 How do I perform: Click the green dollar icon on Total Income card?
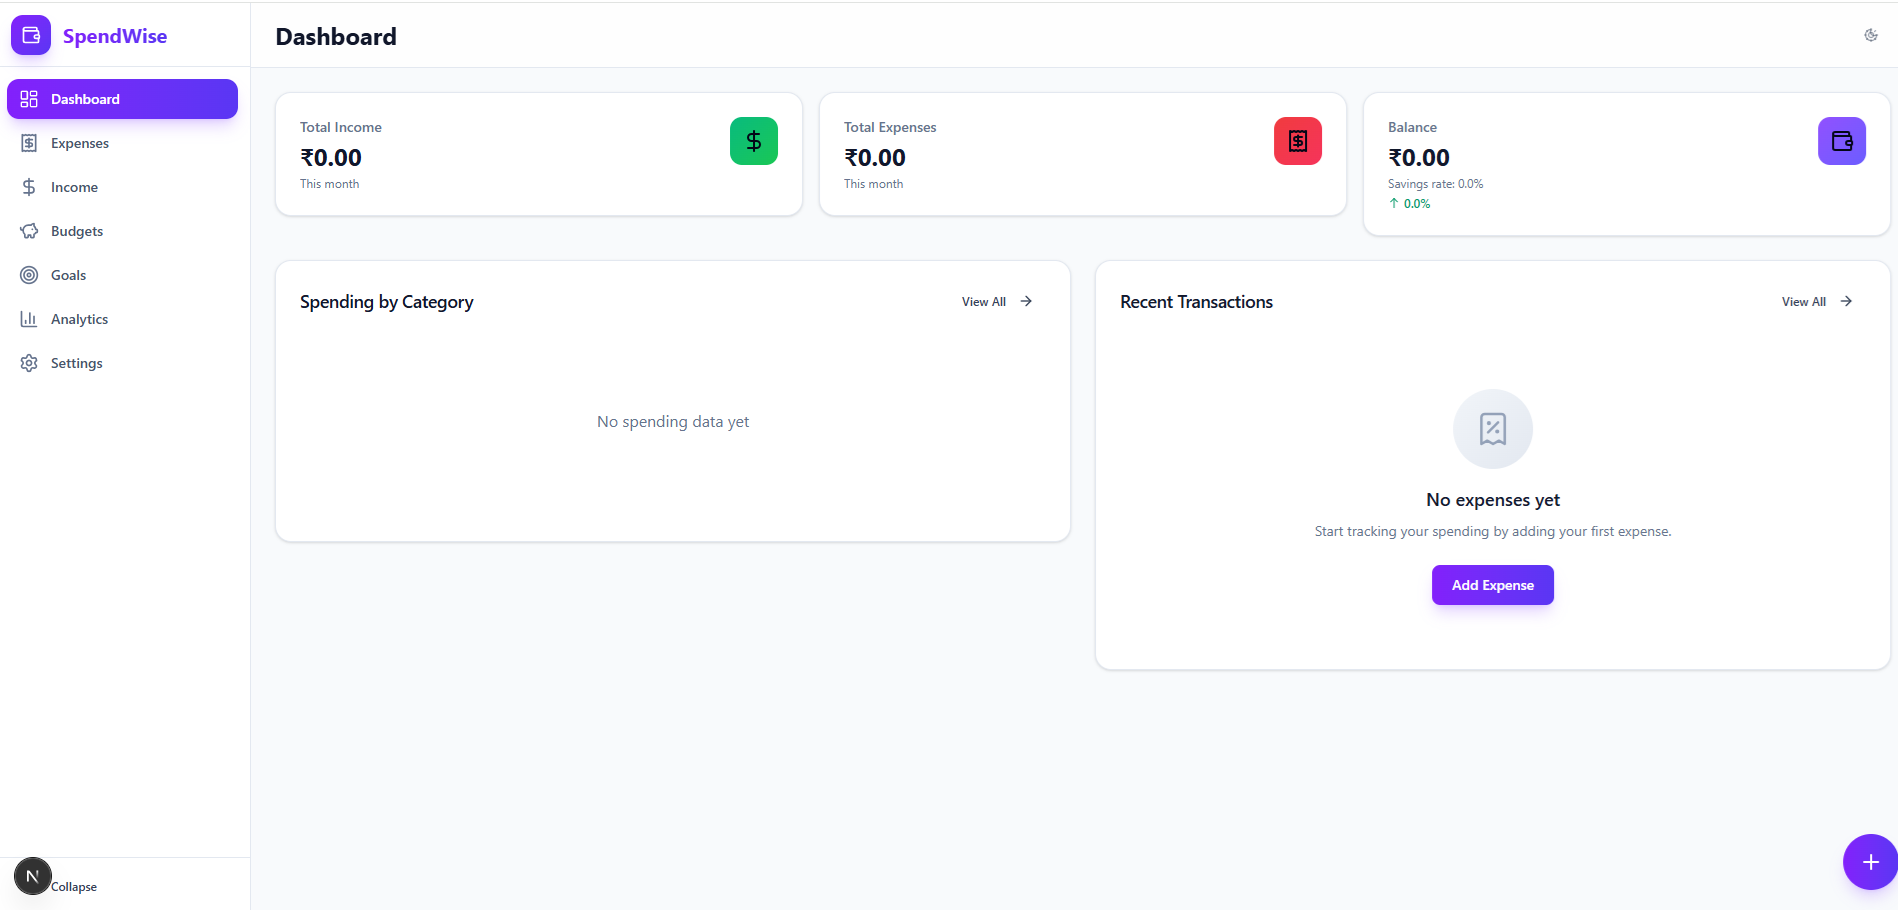point(753,141)
